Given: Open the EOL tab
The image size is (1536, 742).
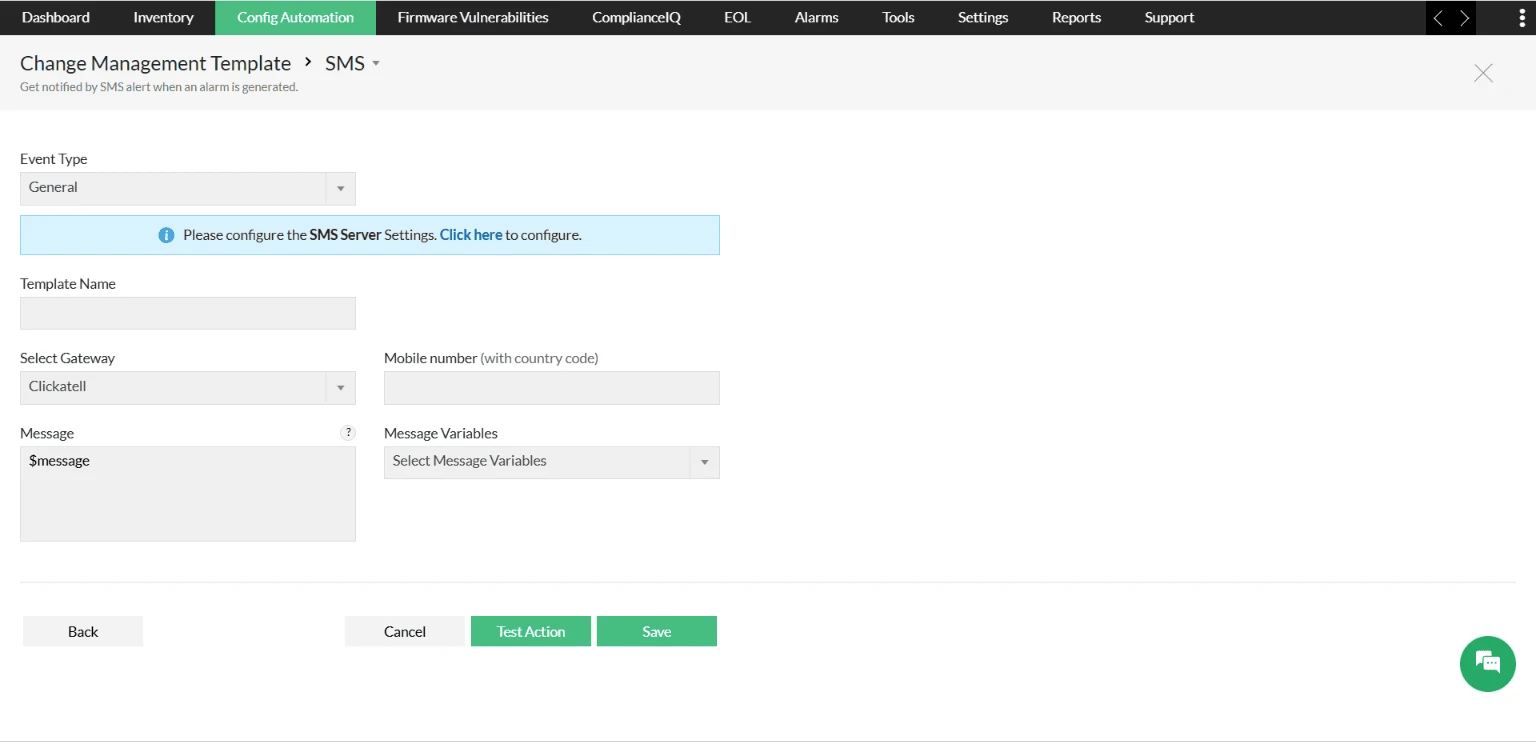Looking at the screenshot, I should (x=737, y=18).
